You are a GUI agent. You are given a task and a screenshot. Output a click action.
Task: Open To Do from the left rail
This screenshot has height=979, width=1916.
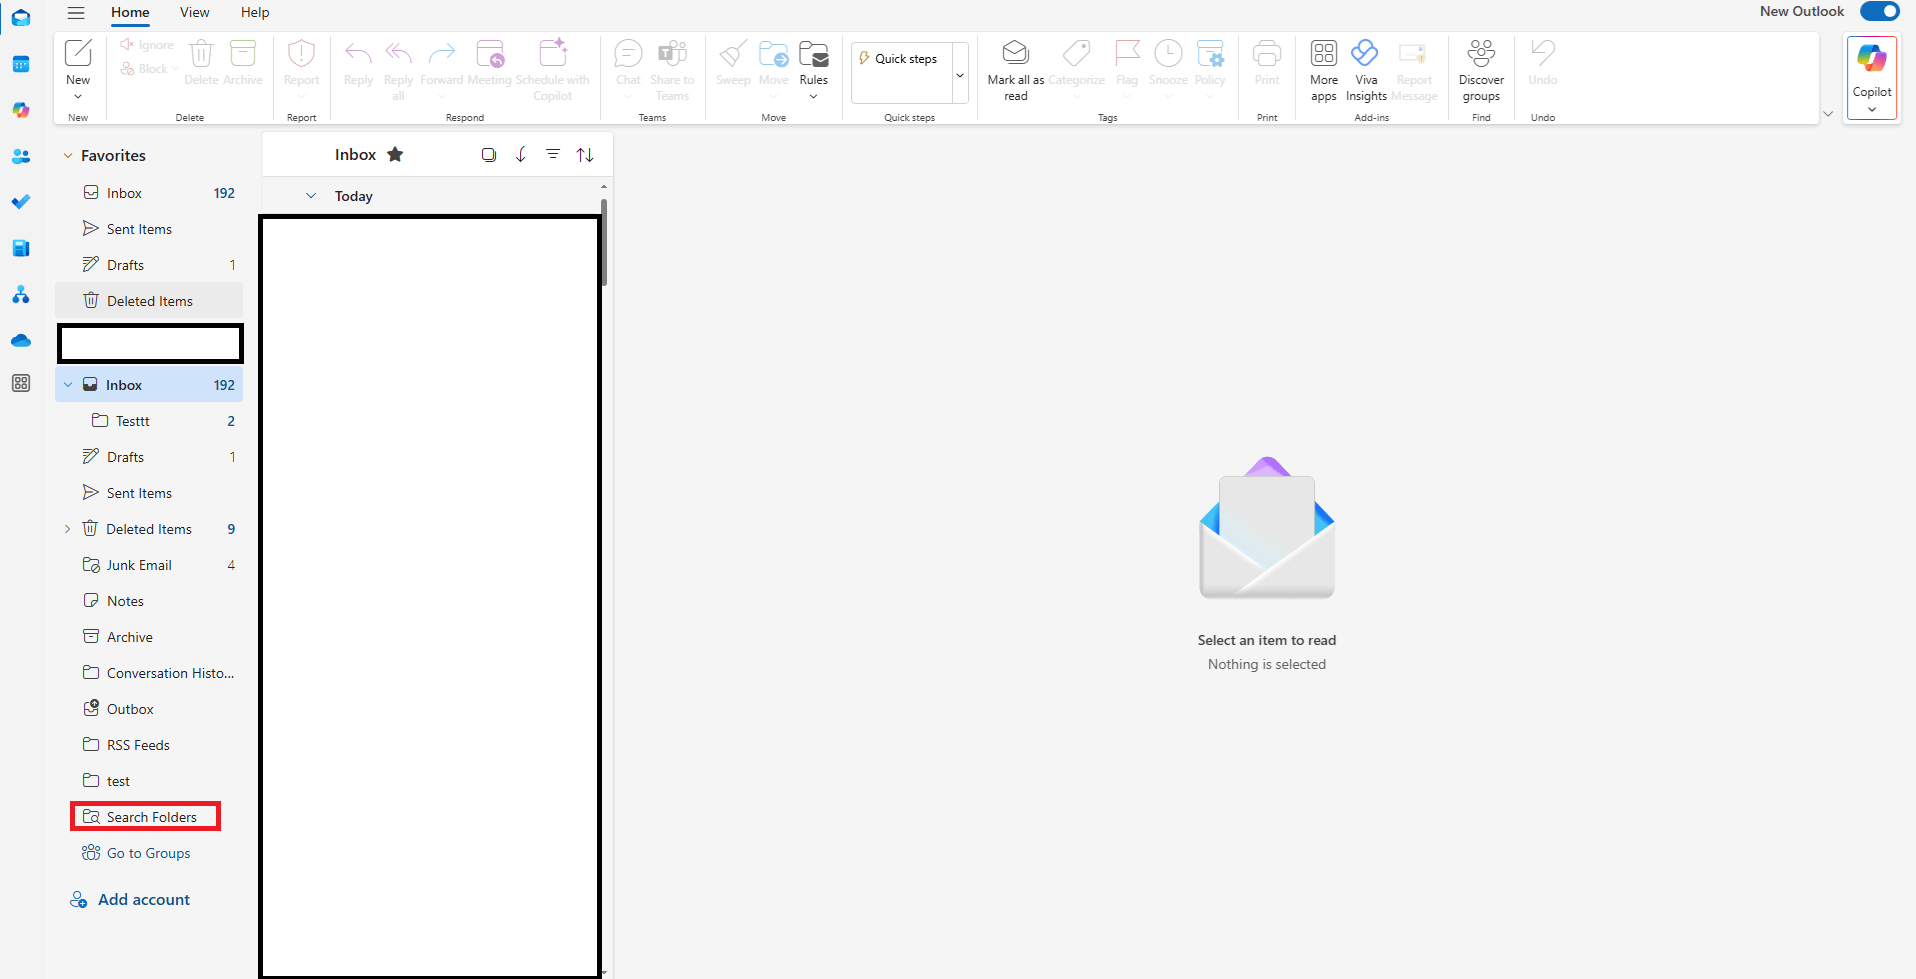click(21, 202)
